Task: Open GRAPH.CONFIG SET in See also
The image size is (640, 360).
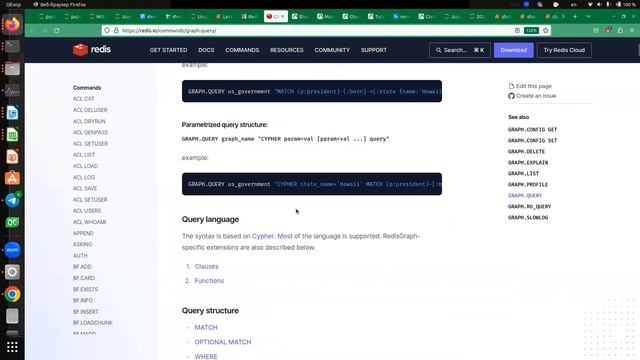Action: click(x=532, y=140)
